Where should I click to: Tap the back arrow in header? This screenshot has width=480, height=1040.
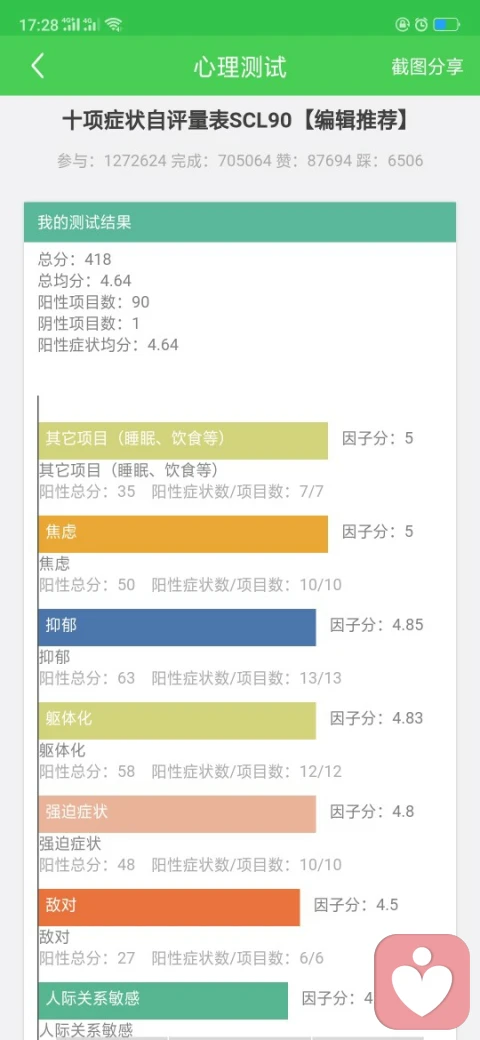click(38, 66)
